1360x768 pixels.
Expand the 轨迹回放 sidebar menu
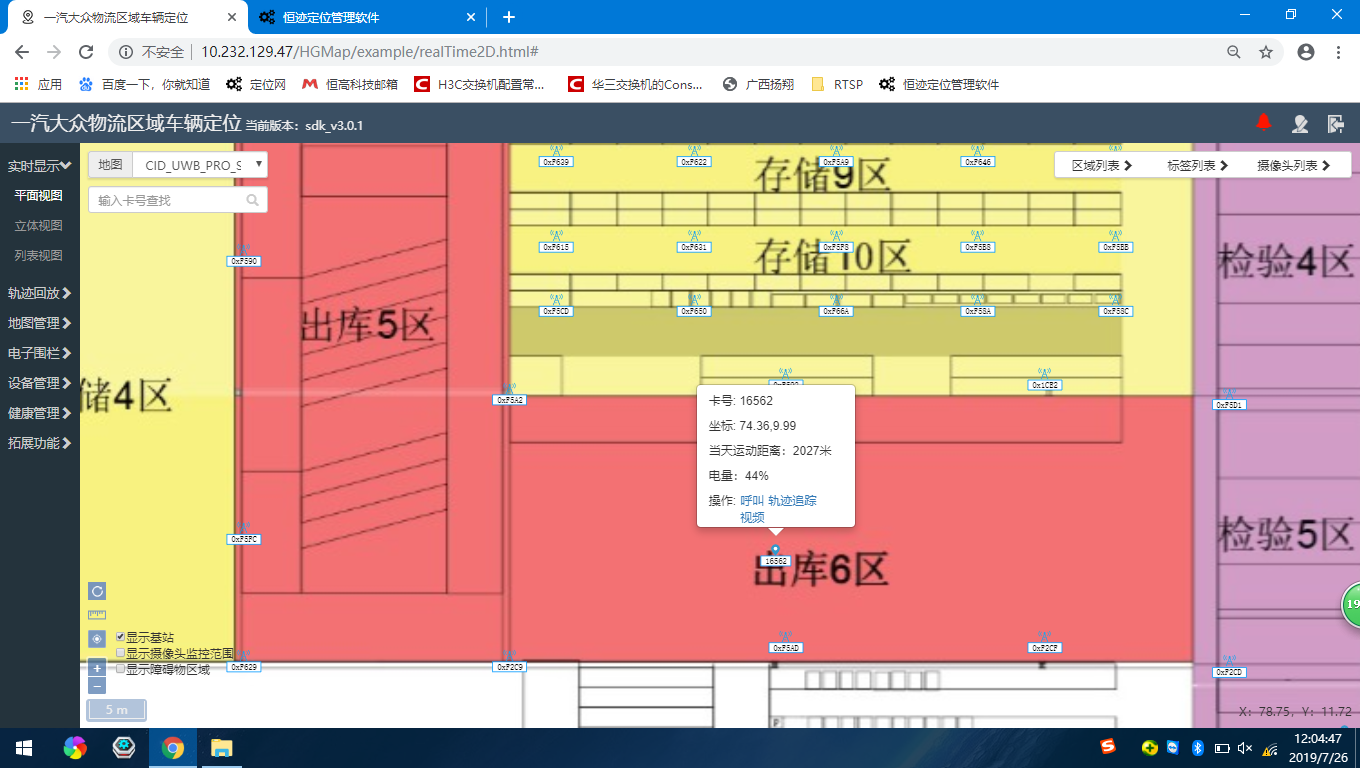pyautogui.click(x=39, y=293)
